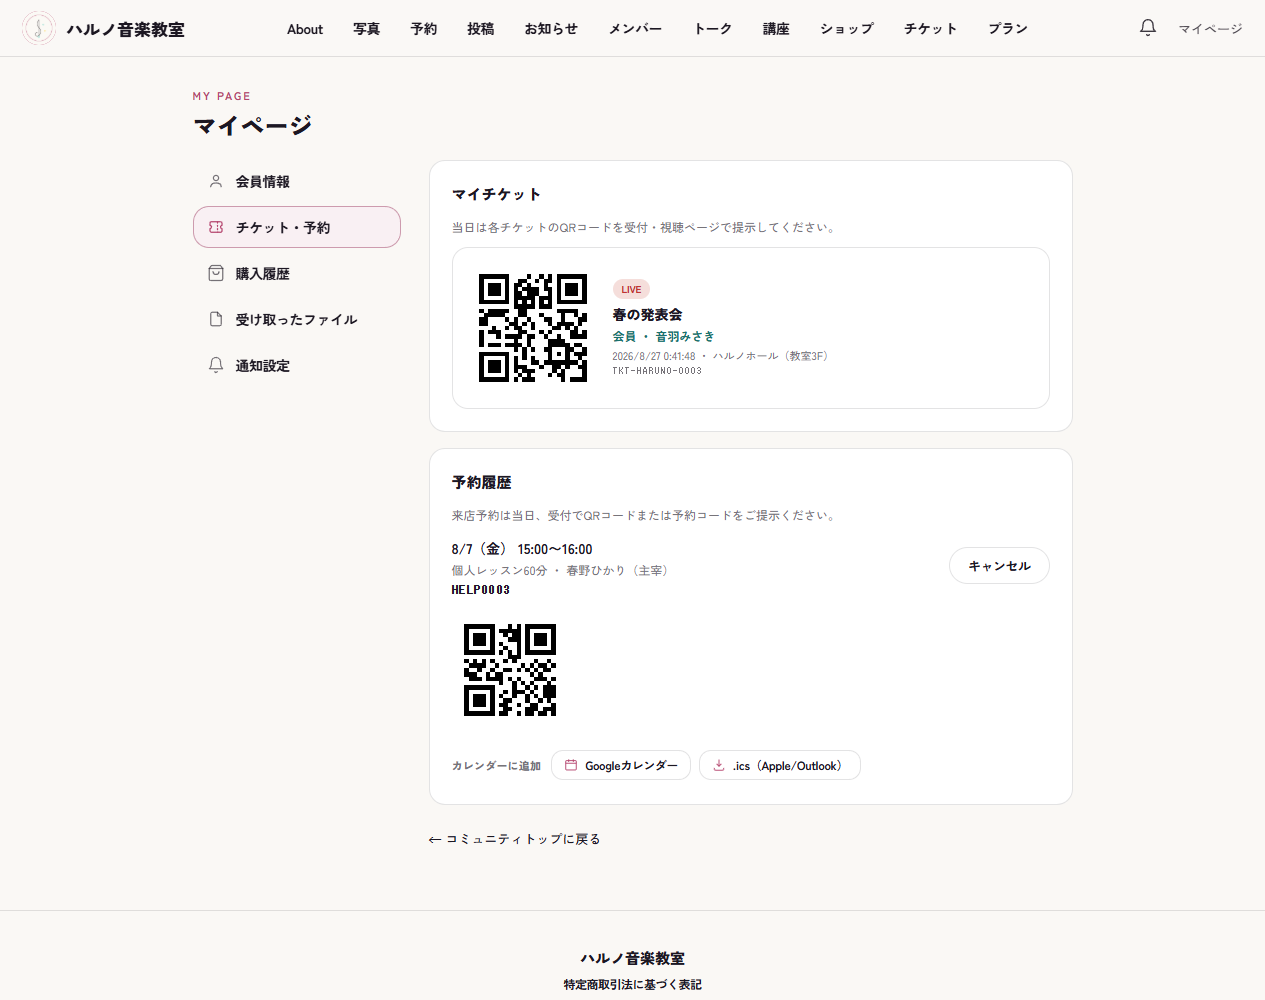Click the file icon beside 受け取ったファイル
Screen dimensions: 1265x1000
(x=216, y=319)
